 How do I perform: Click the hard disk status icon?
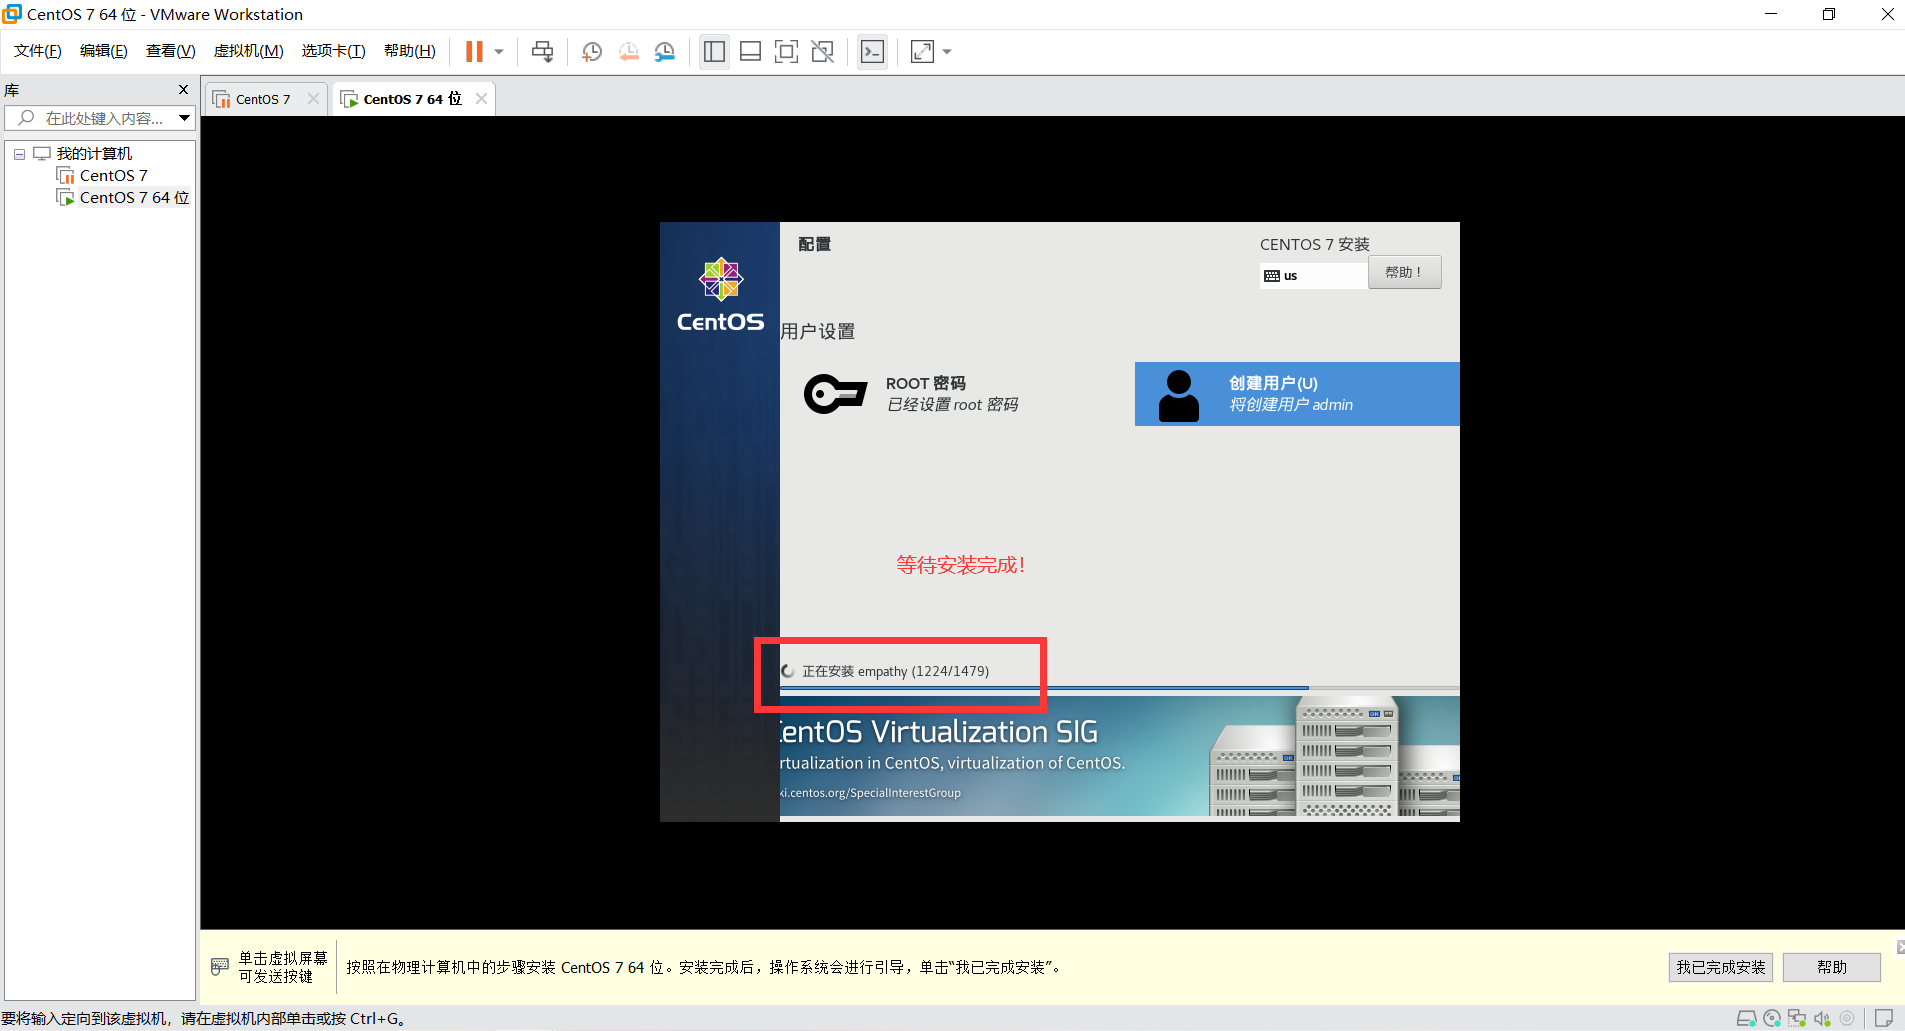pyautogui.click(x=1746, y=1019)
